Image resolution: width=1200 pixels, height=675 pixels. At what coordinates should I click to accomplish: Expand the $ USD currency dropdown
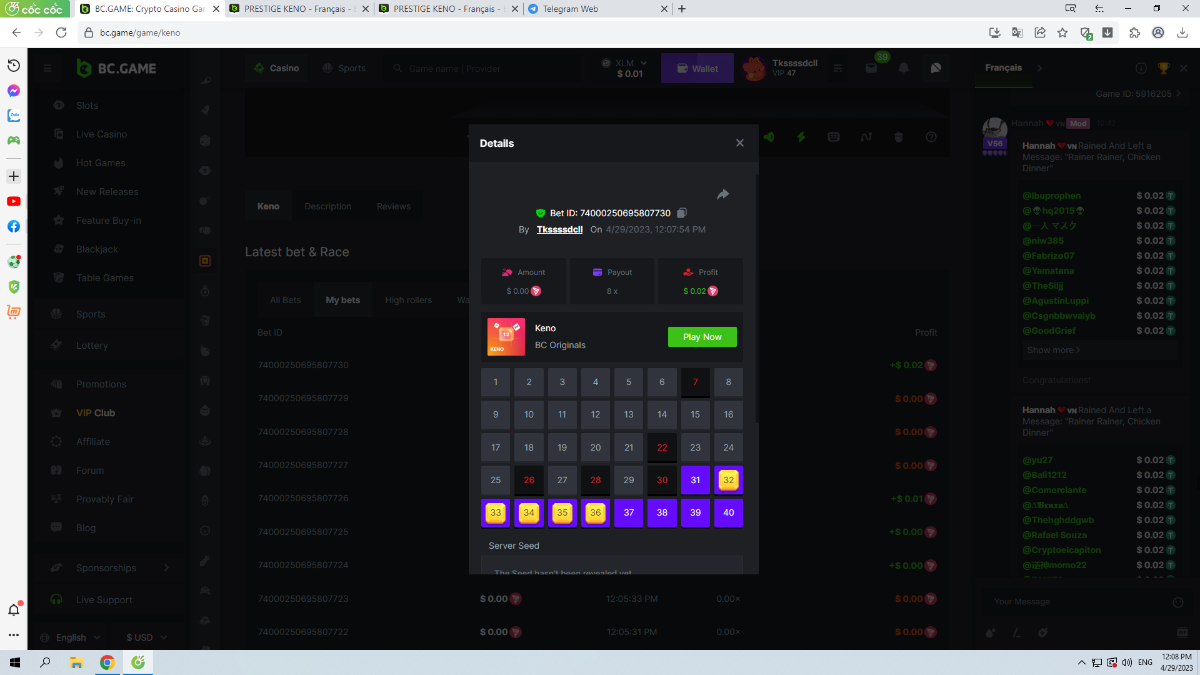(x=146, y=637)
